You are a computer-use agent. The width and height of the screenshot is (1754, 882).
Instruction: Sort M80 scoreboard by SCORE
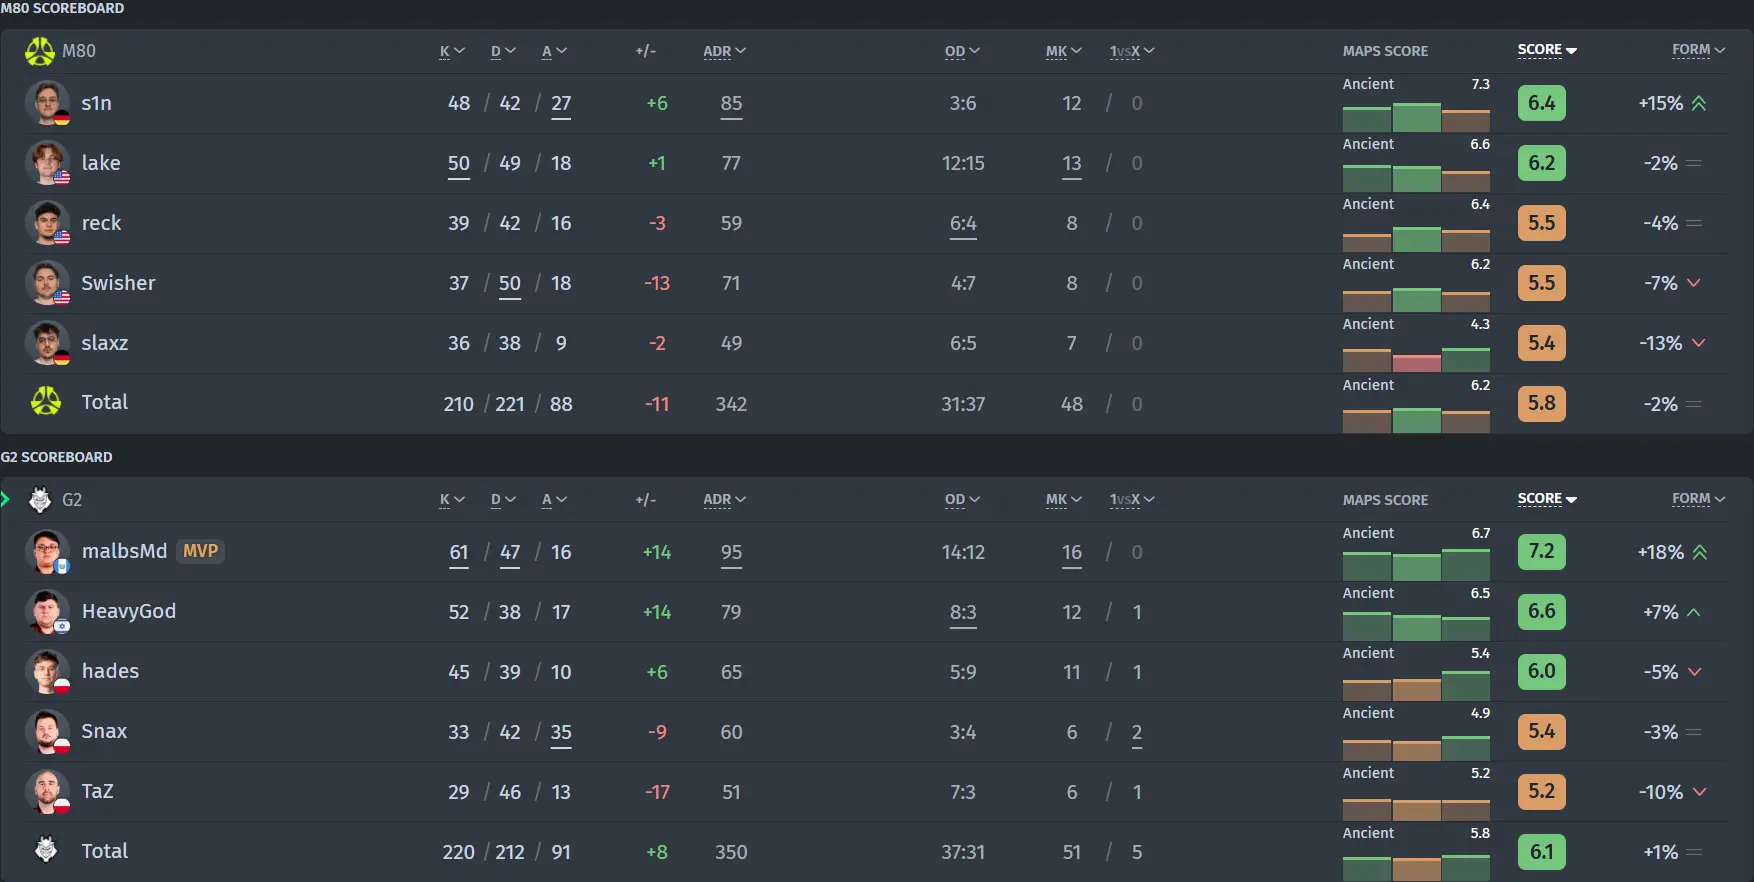(x=1547, y=50)
